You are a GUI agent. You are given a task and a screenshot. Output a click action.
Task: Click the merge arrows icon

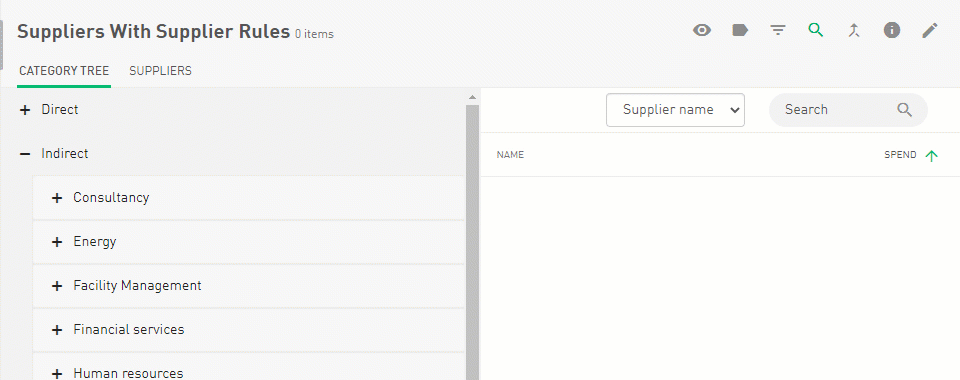(854, 30)
